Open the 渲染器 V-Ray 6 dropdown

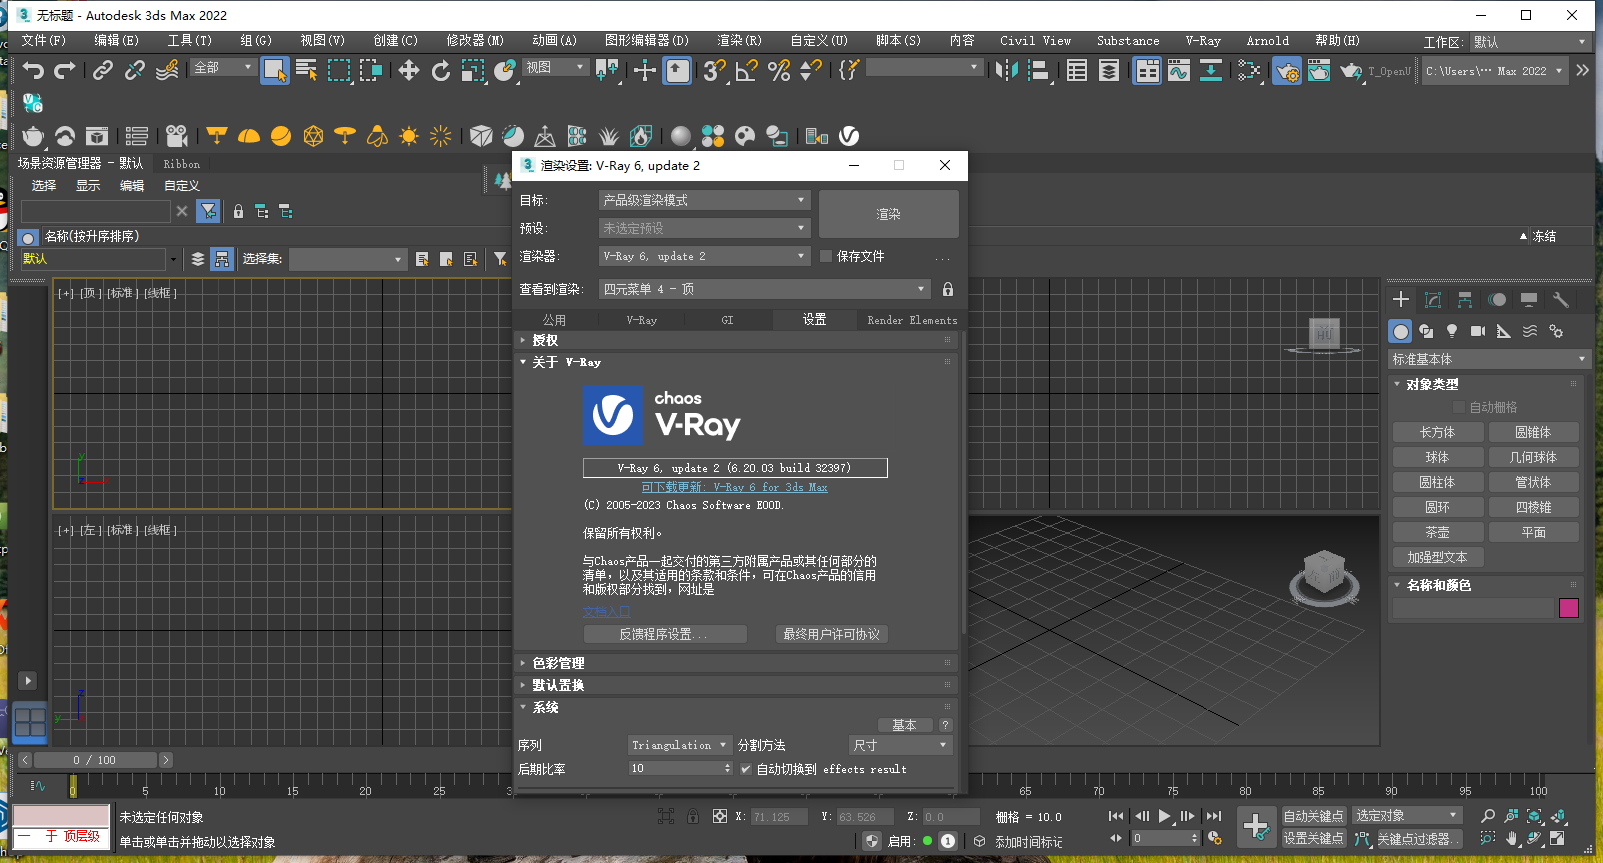pyautogui.click(x=704, y=256)
